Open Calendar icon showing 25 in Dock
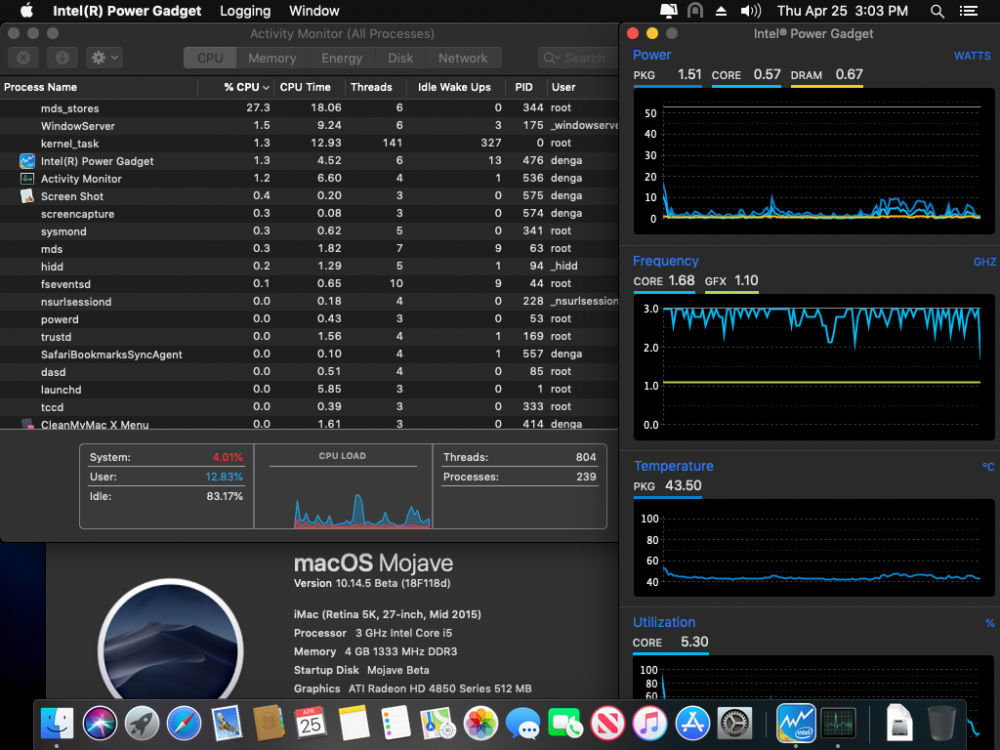The width and height of the screenshot is (1000, 750). click(311, 723)
